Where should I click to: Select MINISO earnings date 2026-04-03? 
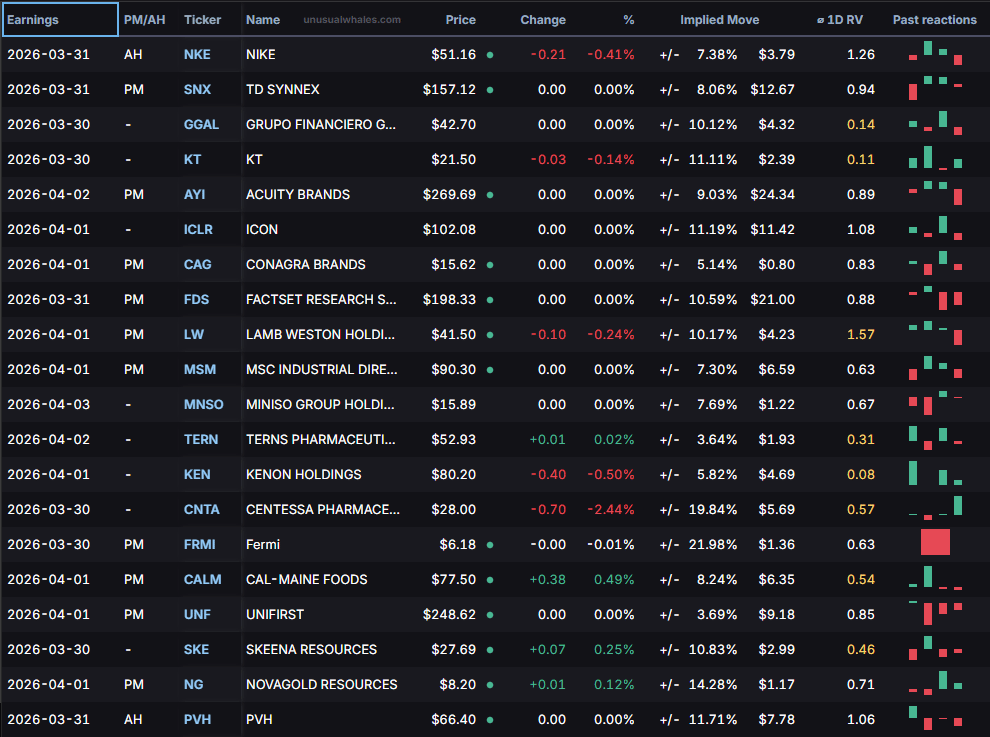49,404
